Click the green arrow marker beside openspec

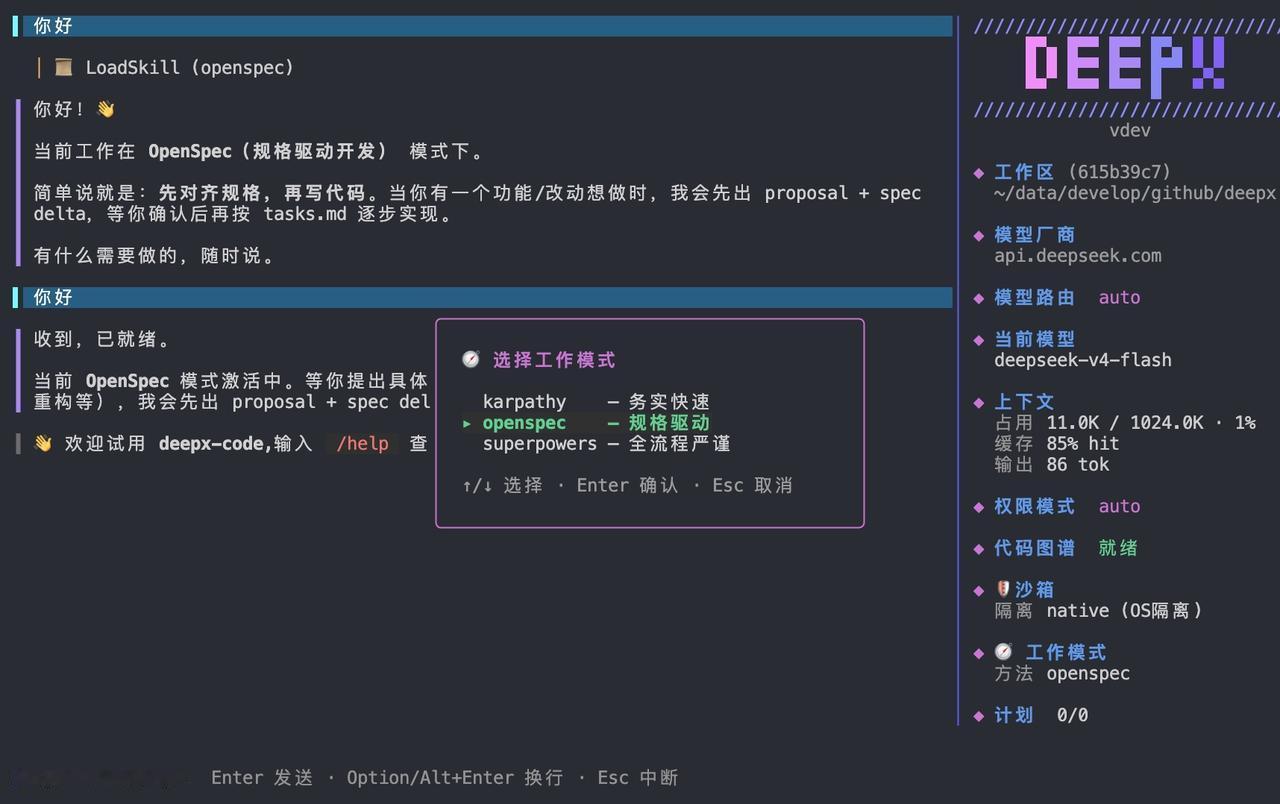pyautogui.click(x=467, y=424)
